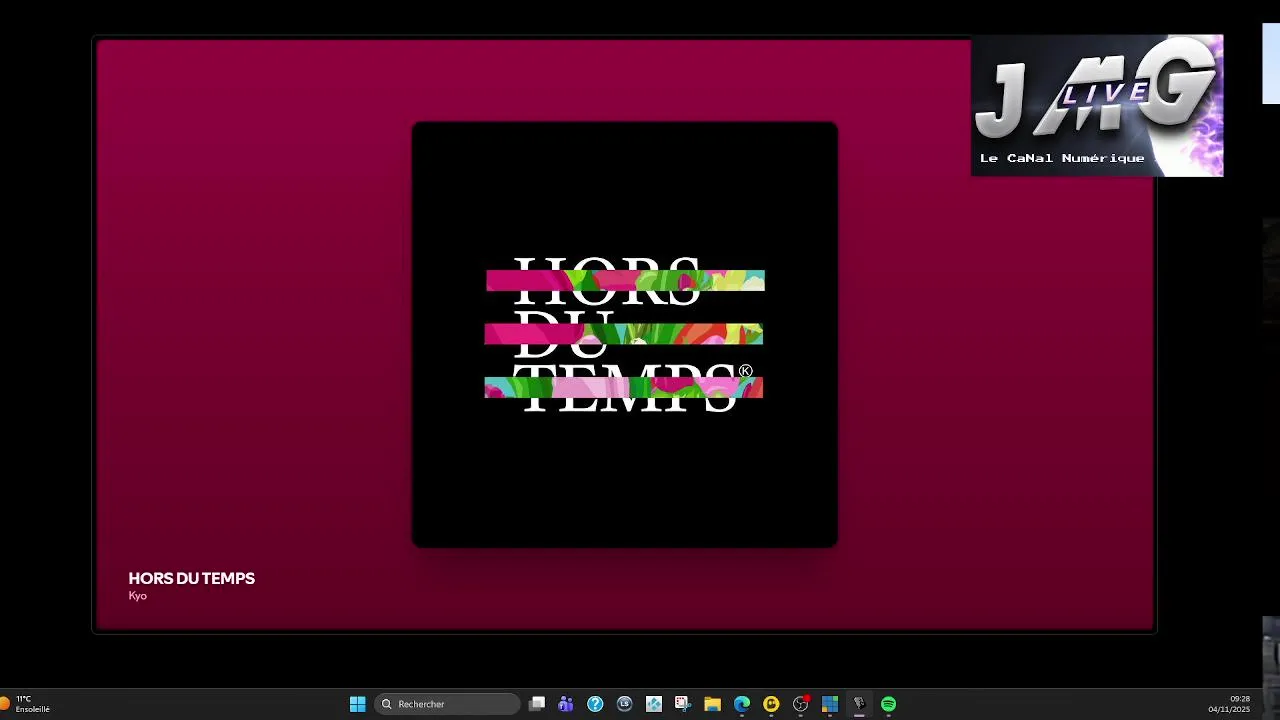Open the round LS taskbar app

[x=625, y=704]
